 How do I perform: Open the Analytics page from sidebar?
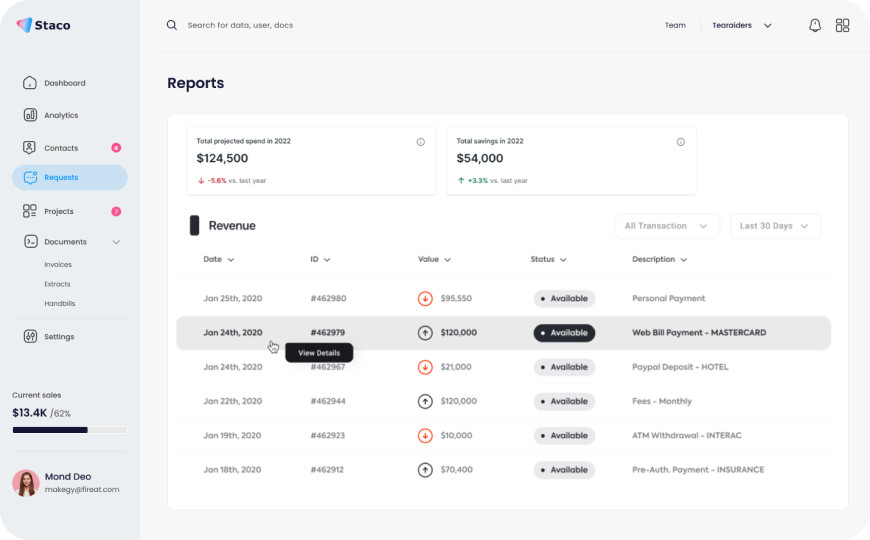point(60,115)
